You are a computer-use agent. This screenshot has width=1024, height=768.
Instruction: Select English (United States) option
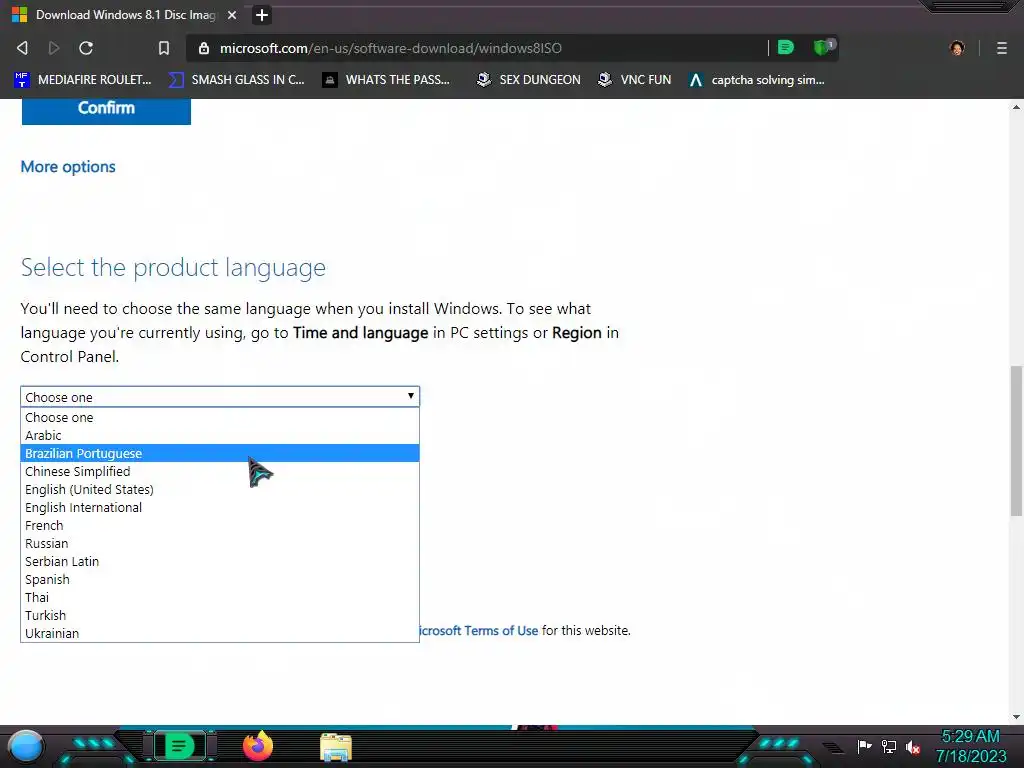point(219,489)
